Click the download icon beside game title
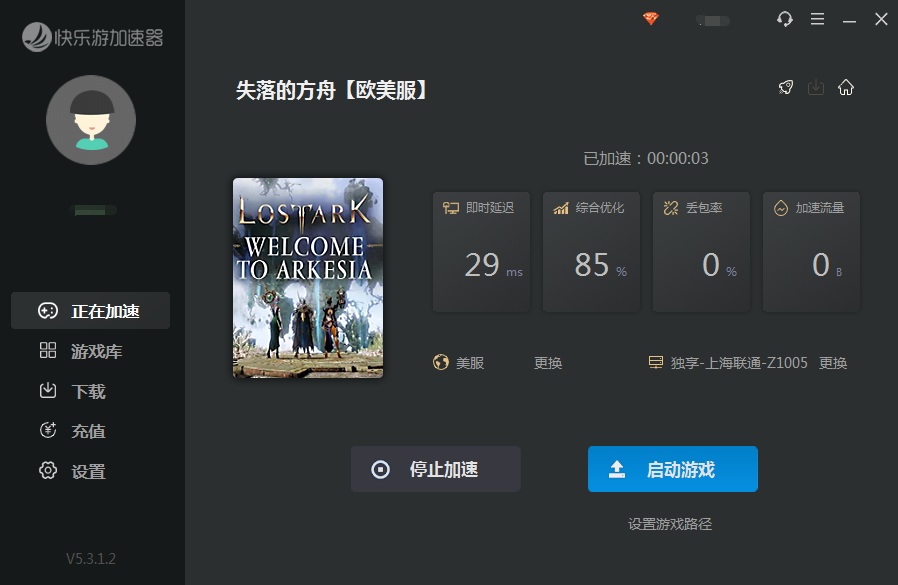898x585 pixels. tap(816, 87)
